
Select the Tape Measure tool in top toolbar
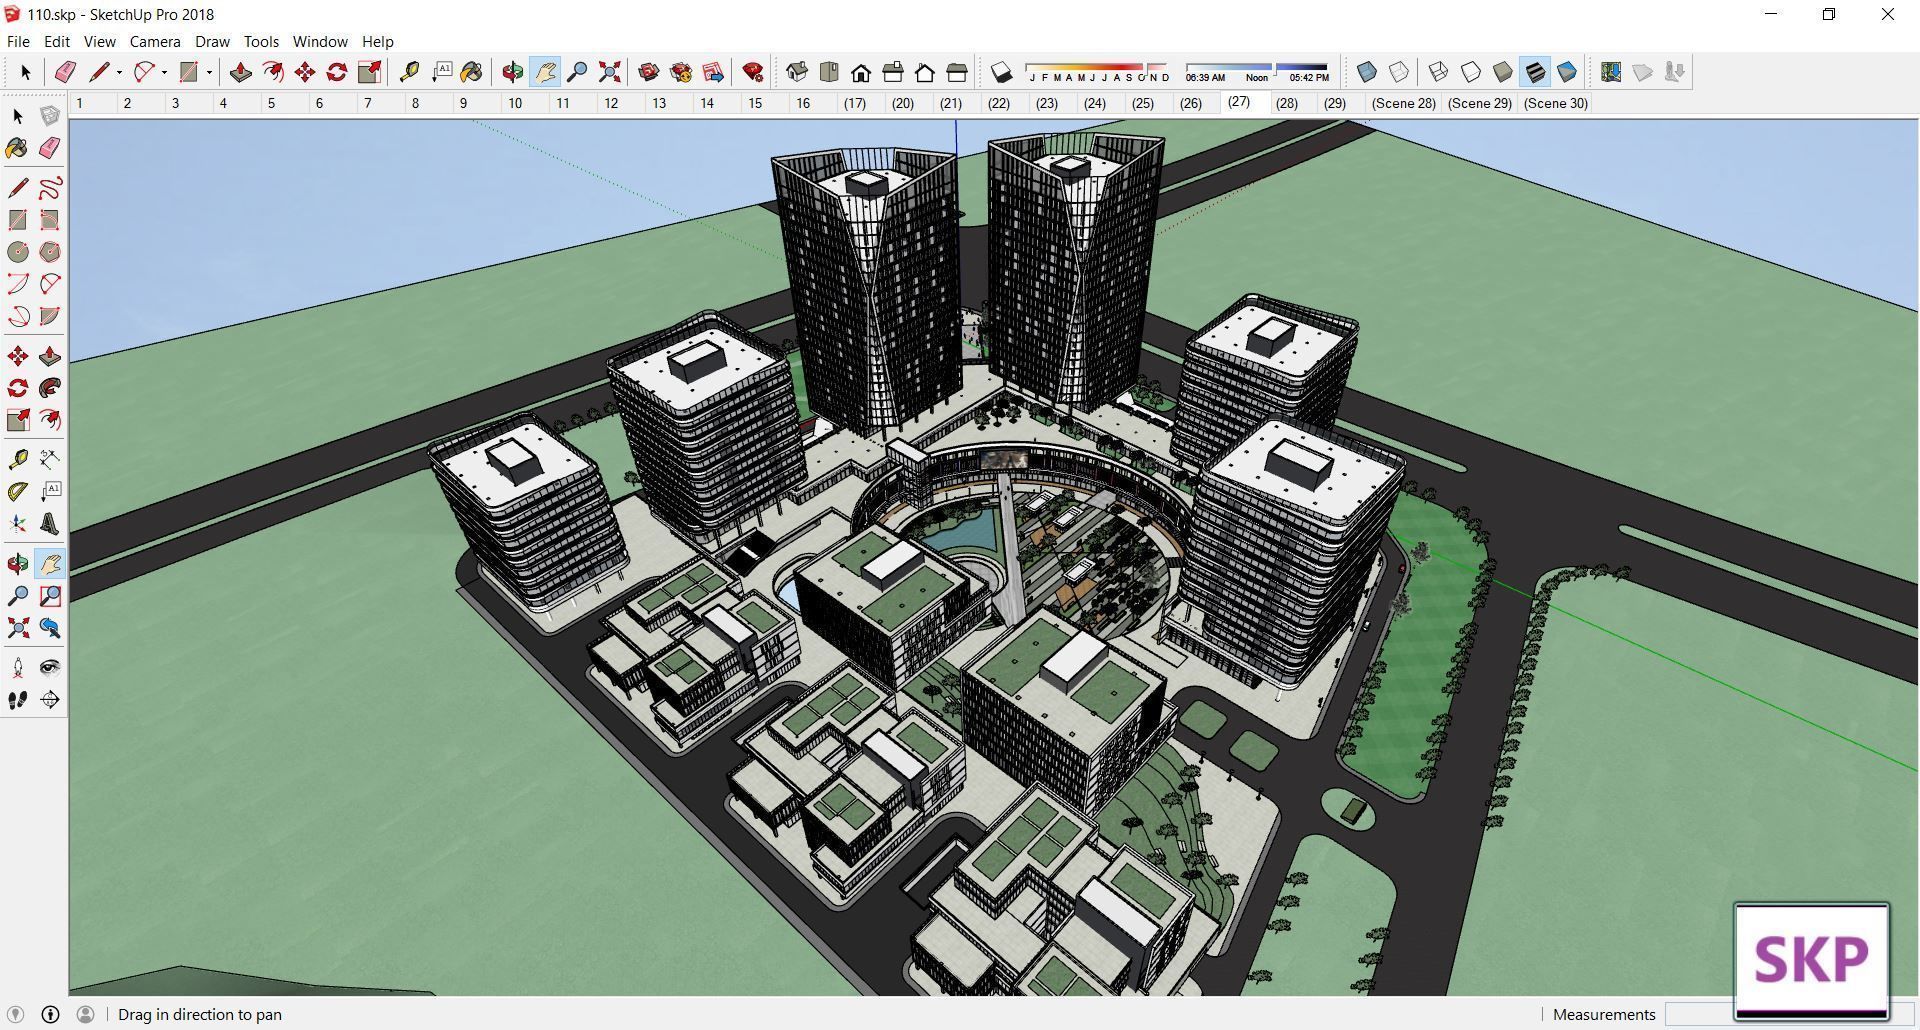point(409,72)
